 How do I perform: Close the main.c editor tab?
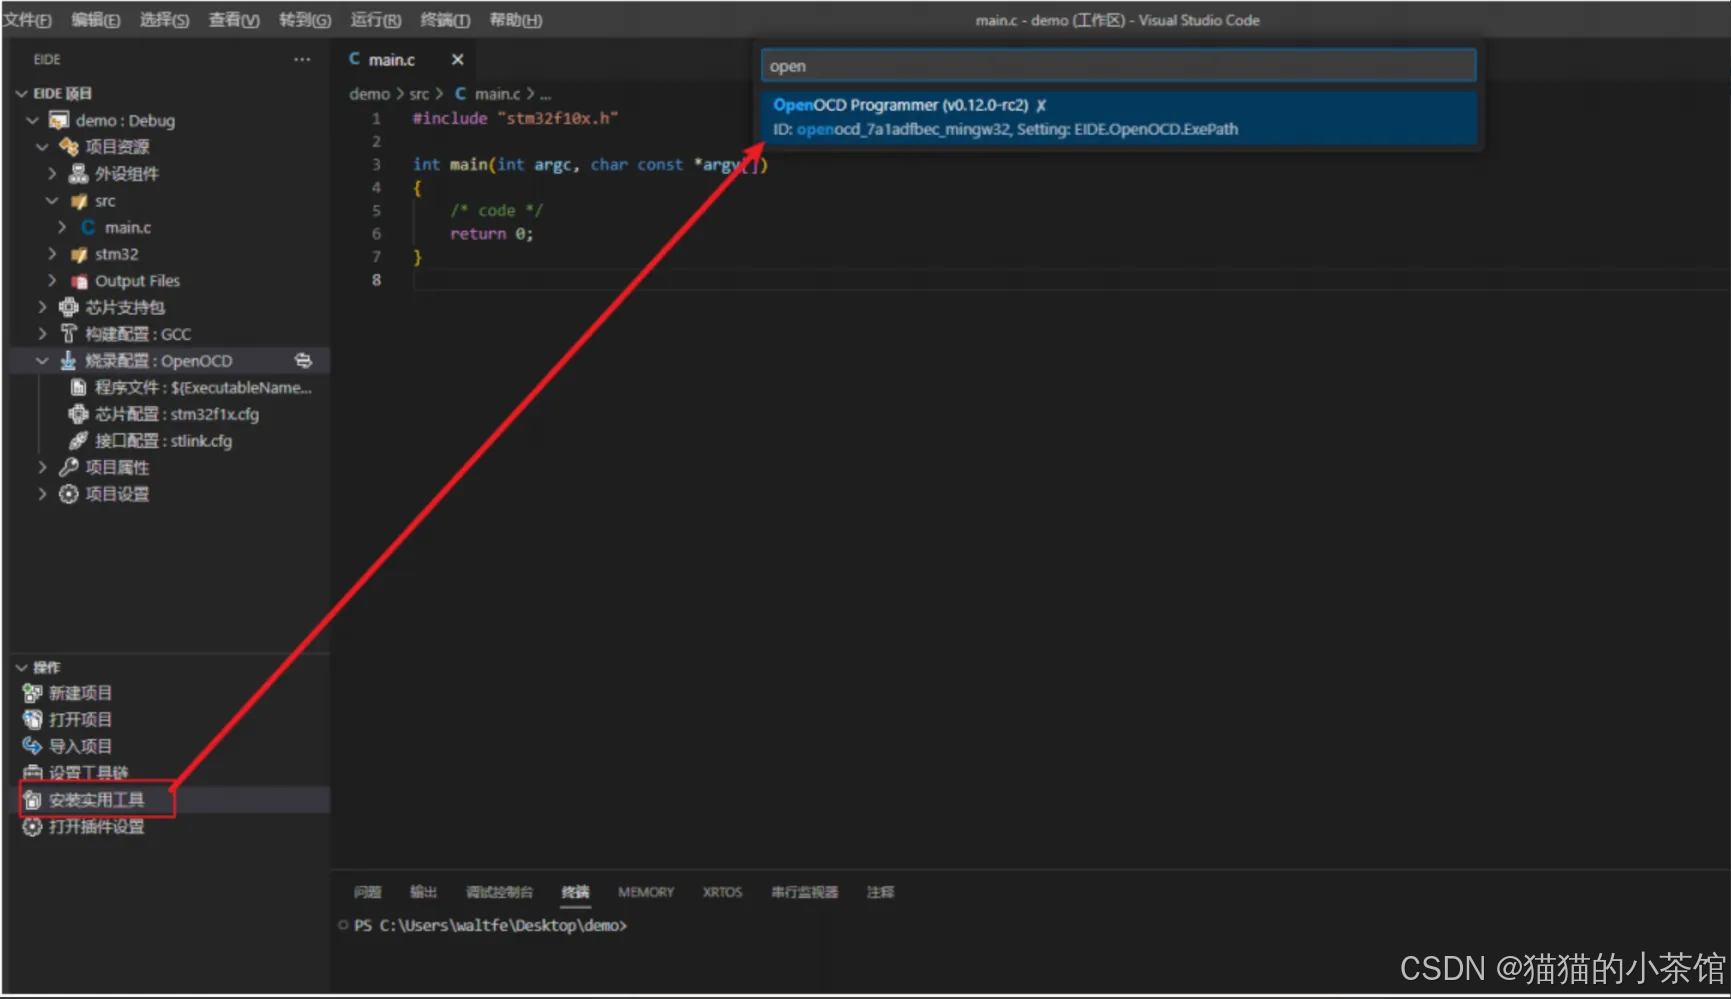(457, 60)
